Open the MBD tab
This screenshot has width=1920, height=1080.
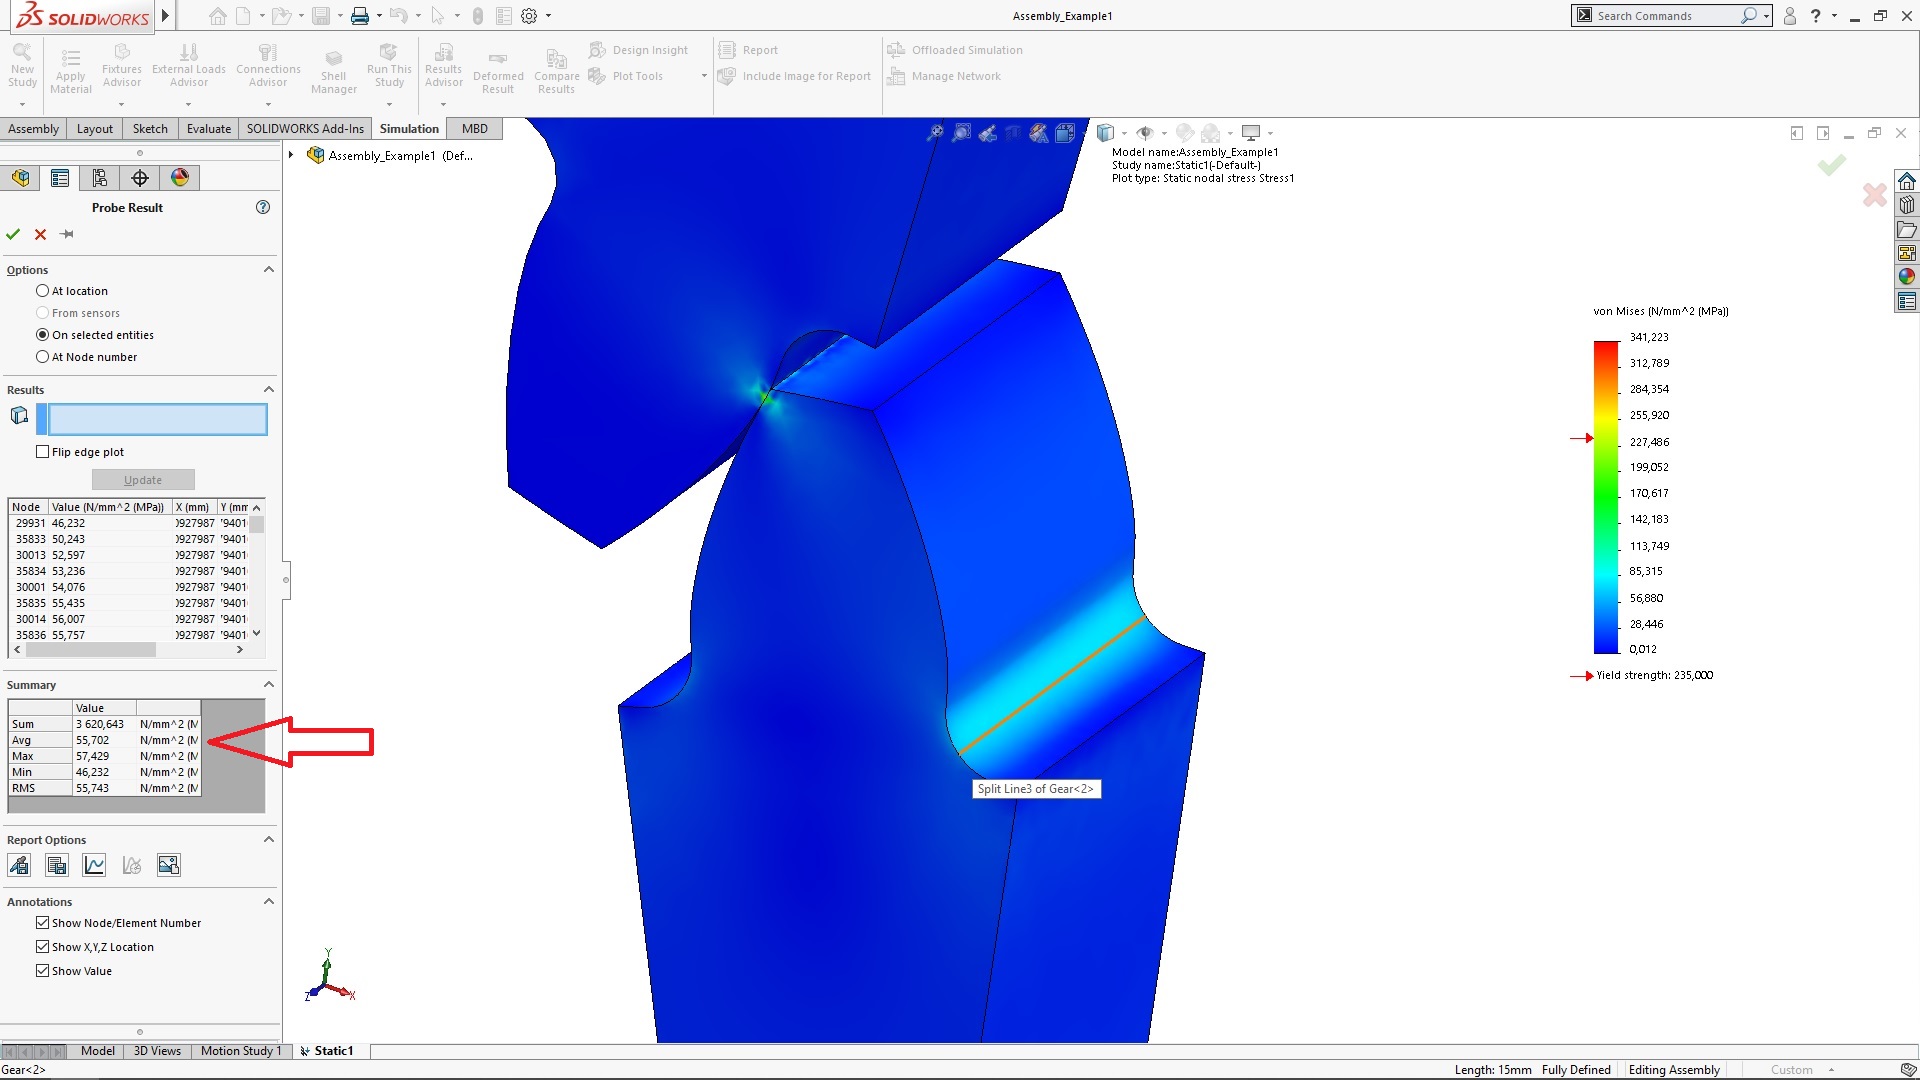(475, 129)
